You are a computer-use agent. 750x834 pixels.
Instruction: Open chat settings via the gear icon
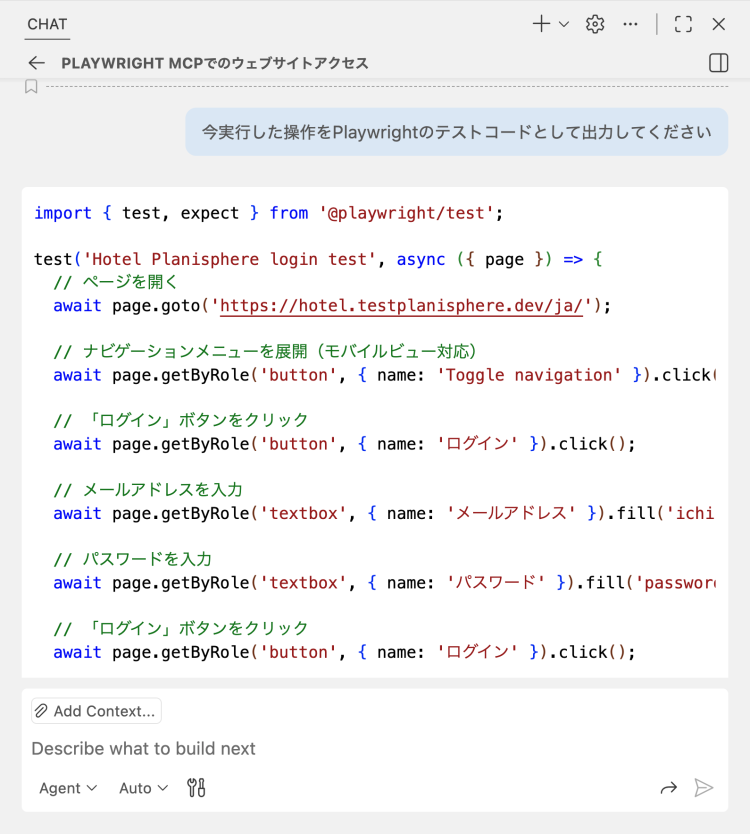[595, 24]
